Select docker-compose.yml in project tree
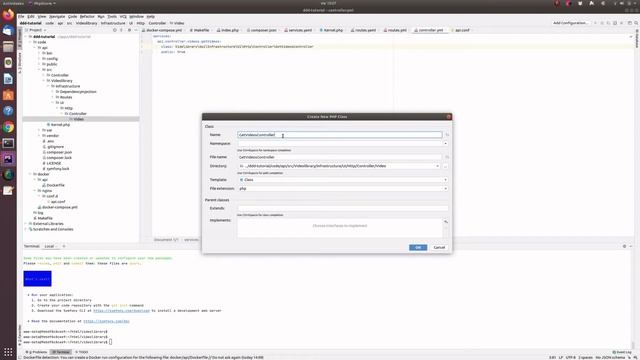 coord(60,207)
